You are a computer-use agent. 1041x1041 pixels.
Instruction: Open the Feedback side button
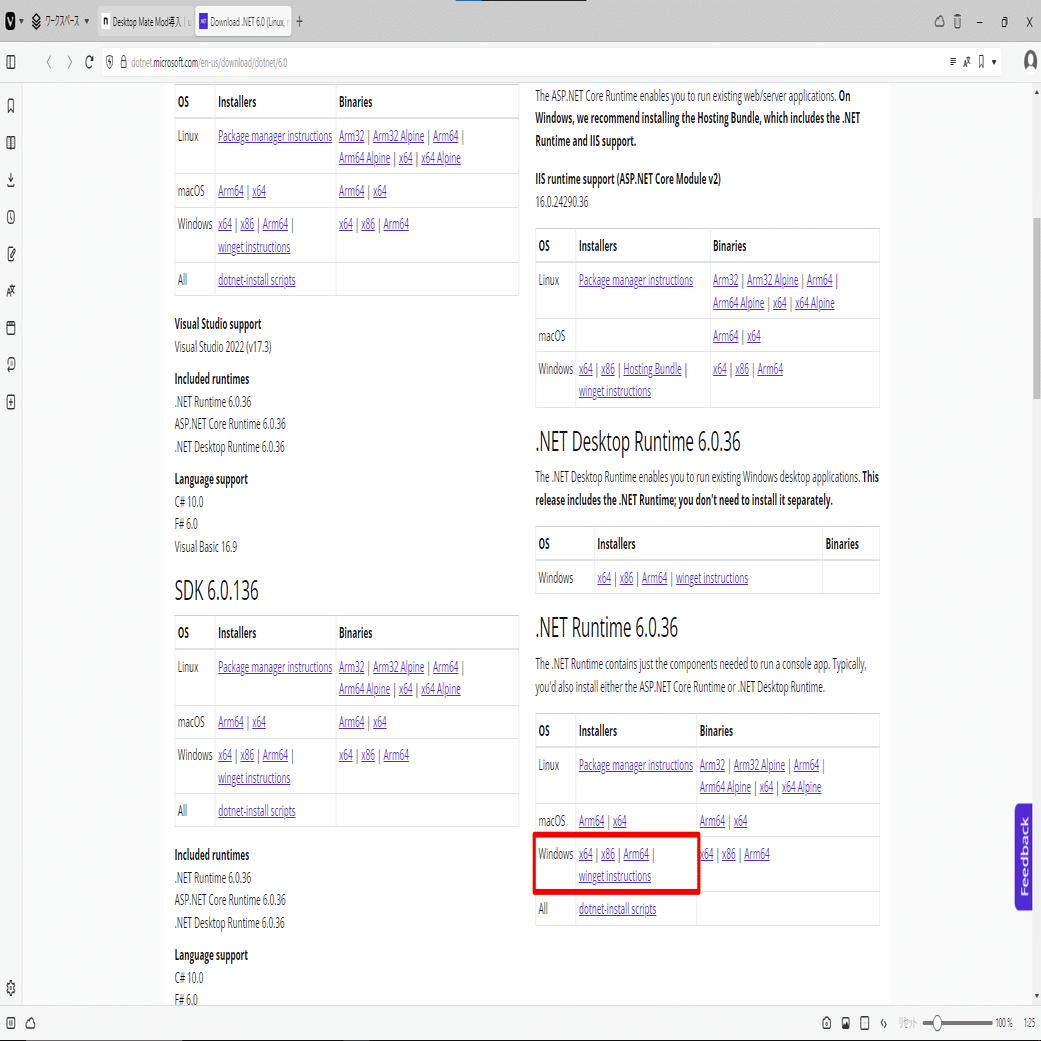coord(1023,857)
